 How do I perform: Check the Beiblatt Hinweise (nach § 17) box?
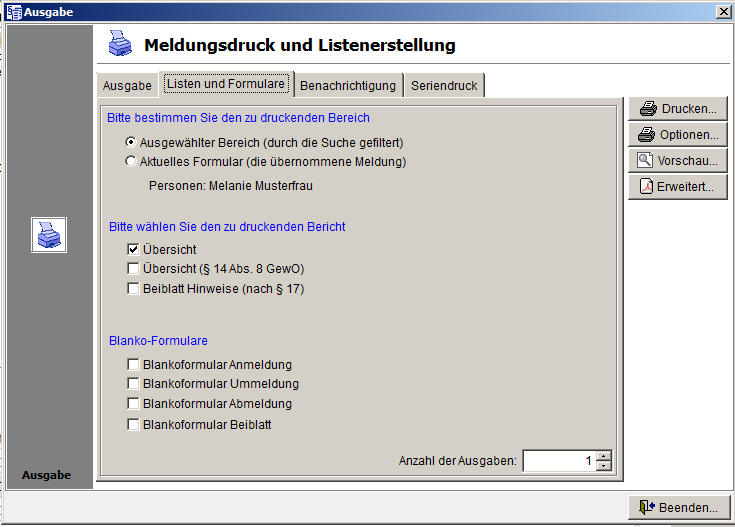point(133,289)
